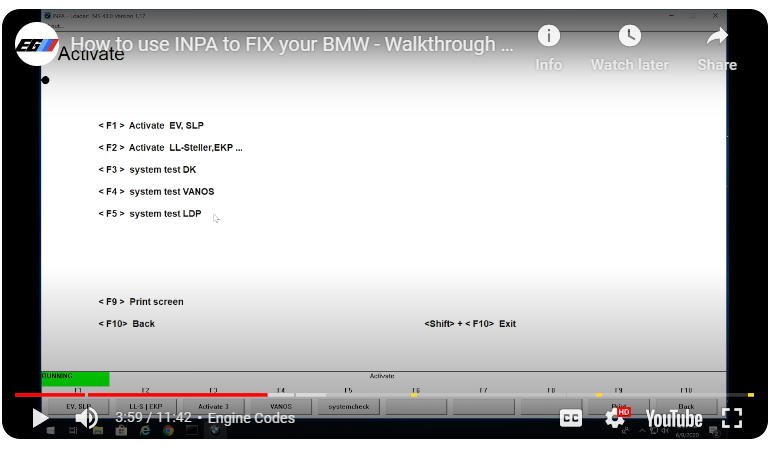Enter fullscreen mode
Viewport: 779px width, 454px height.
click(x=732, y=418)
